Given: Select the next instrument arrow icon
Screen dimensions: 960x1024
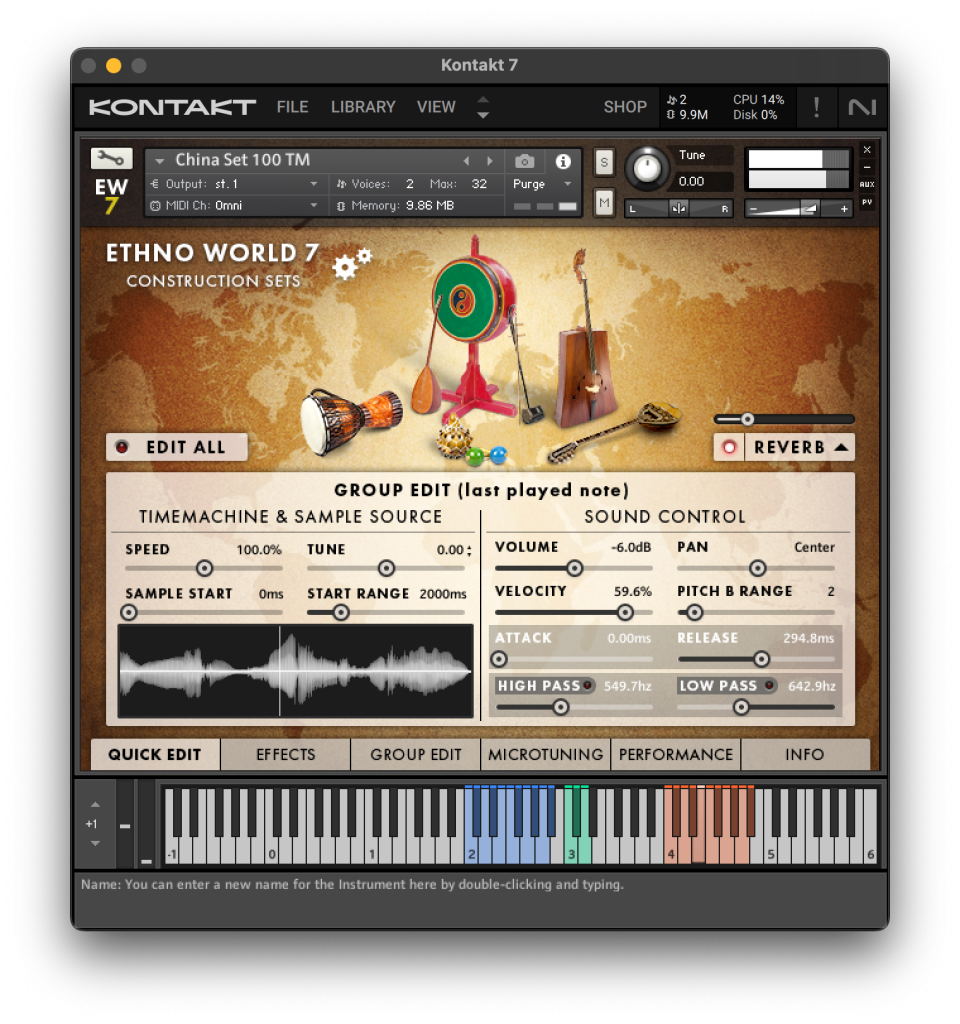Looking at the screenshot, I should (x=490, y=161).
